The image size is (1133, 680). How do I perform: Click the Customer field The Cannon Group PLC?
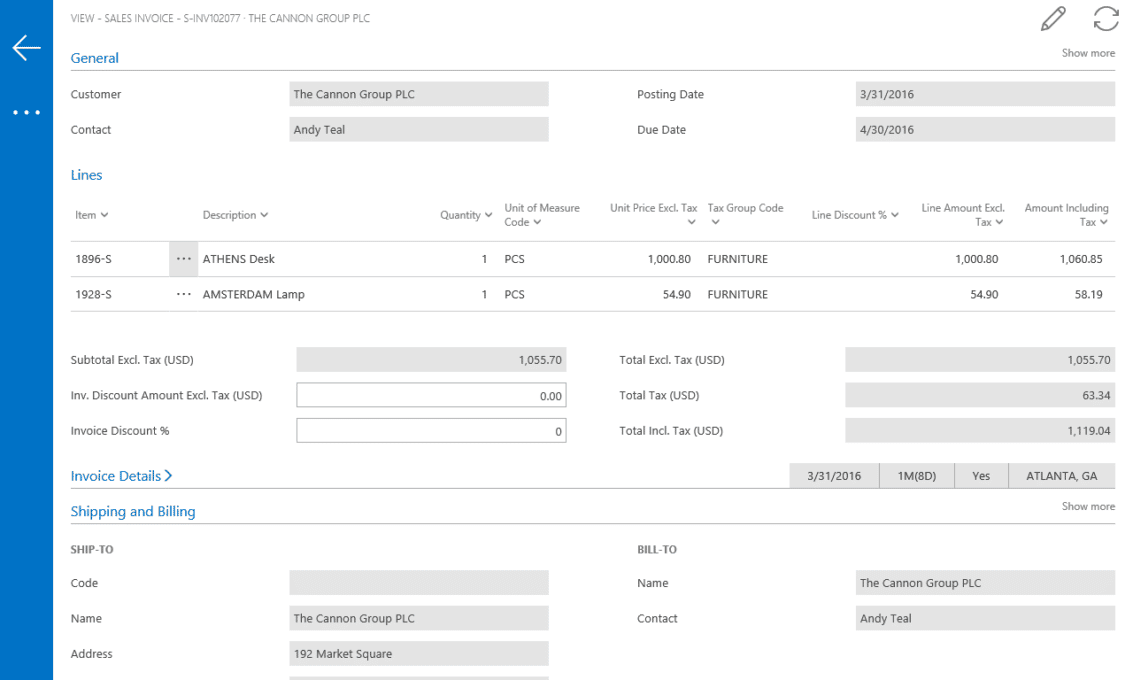(x=419, y=95)
